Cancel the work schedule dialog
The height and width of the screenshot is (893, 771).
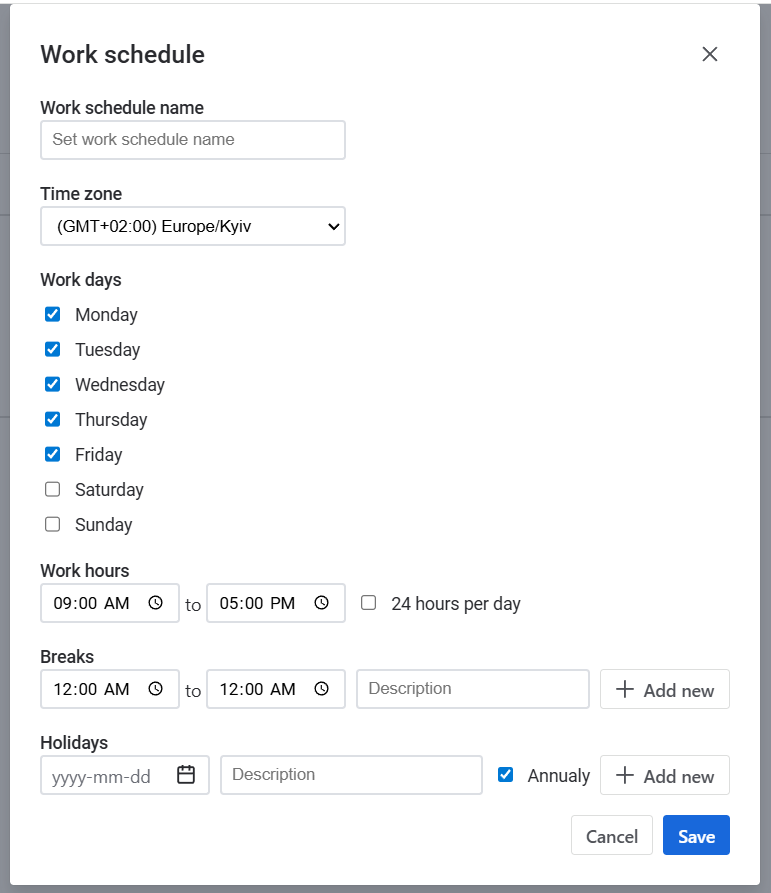pos(612,836)
